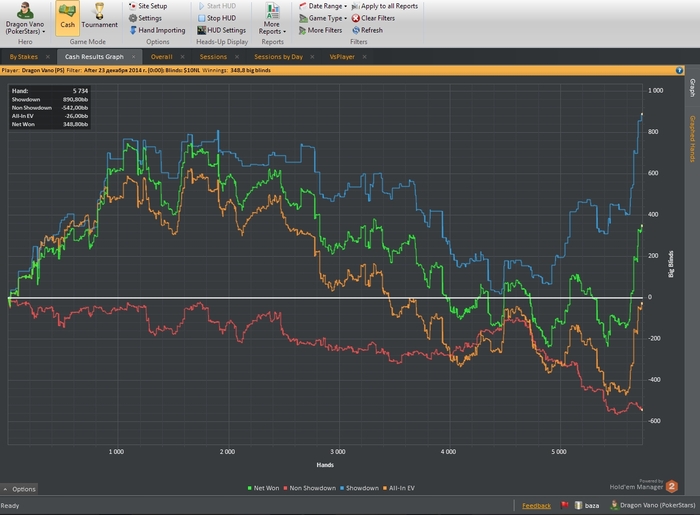700x515 pixels.
Task: Toggle All-In EV series in legend
Action: click(399, 488)
